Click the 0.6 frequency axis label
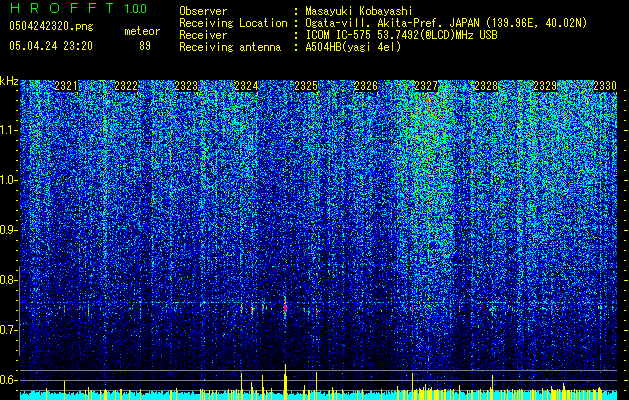629x400 pixels. point(8,380)
